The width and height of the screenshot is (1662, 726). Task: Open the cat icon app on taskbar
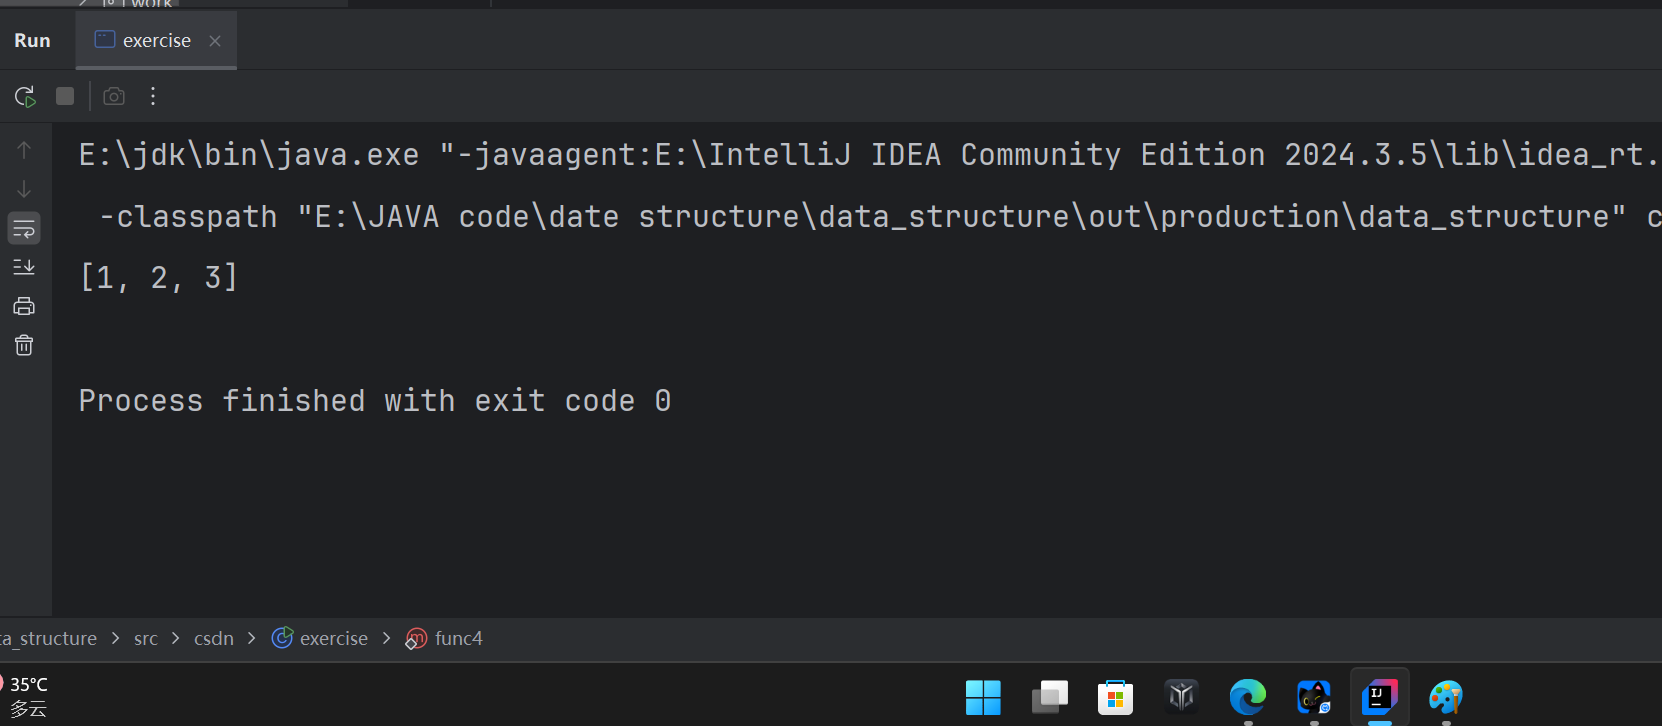pyautogui.click(x=1314, y=697)
